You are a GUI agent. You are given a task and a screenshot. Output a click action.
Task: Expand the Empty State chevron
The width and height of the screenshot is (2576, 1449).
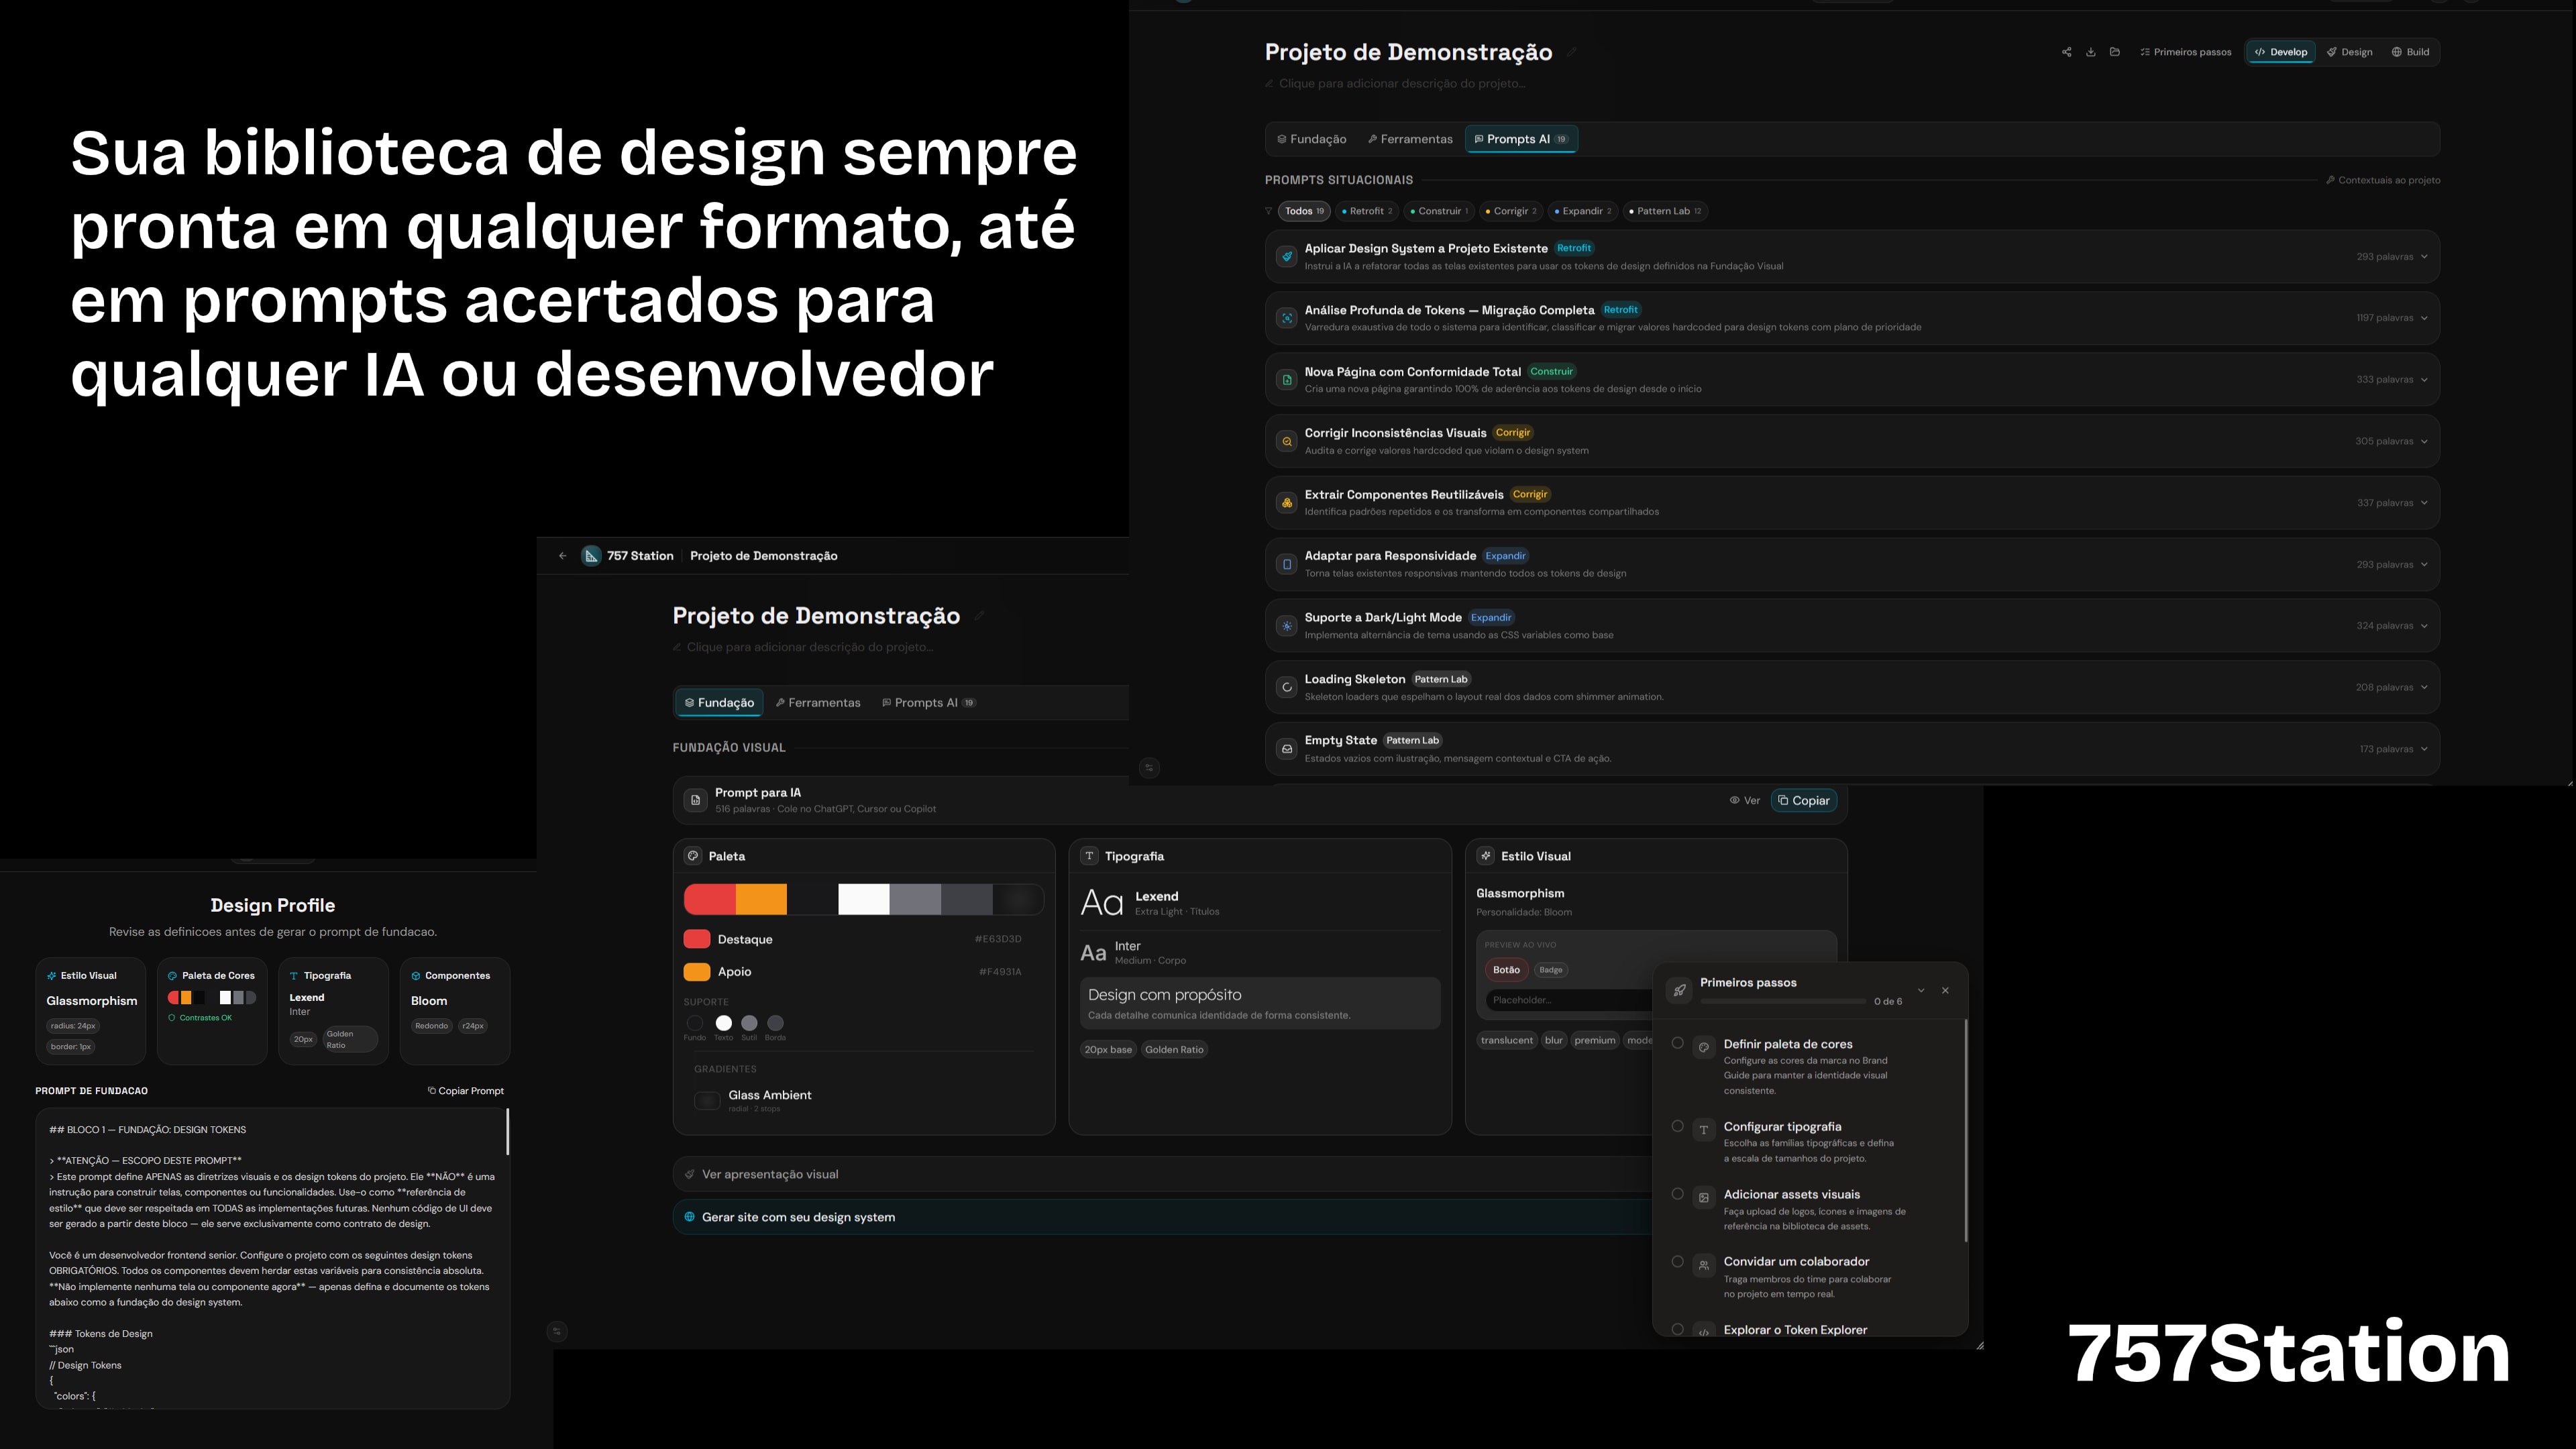tap(2424, 749)
